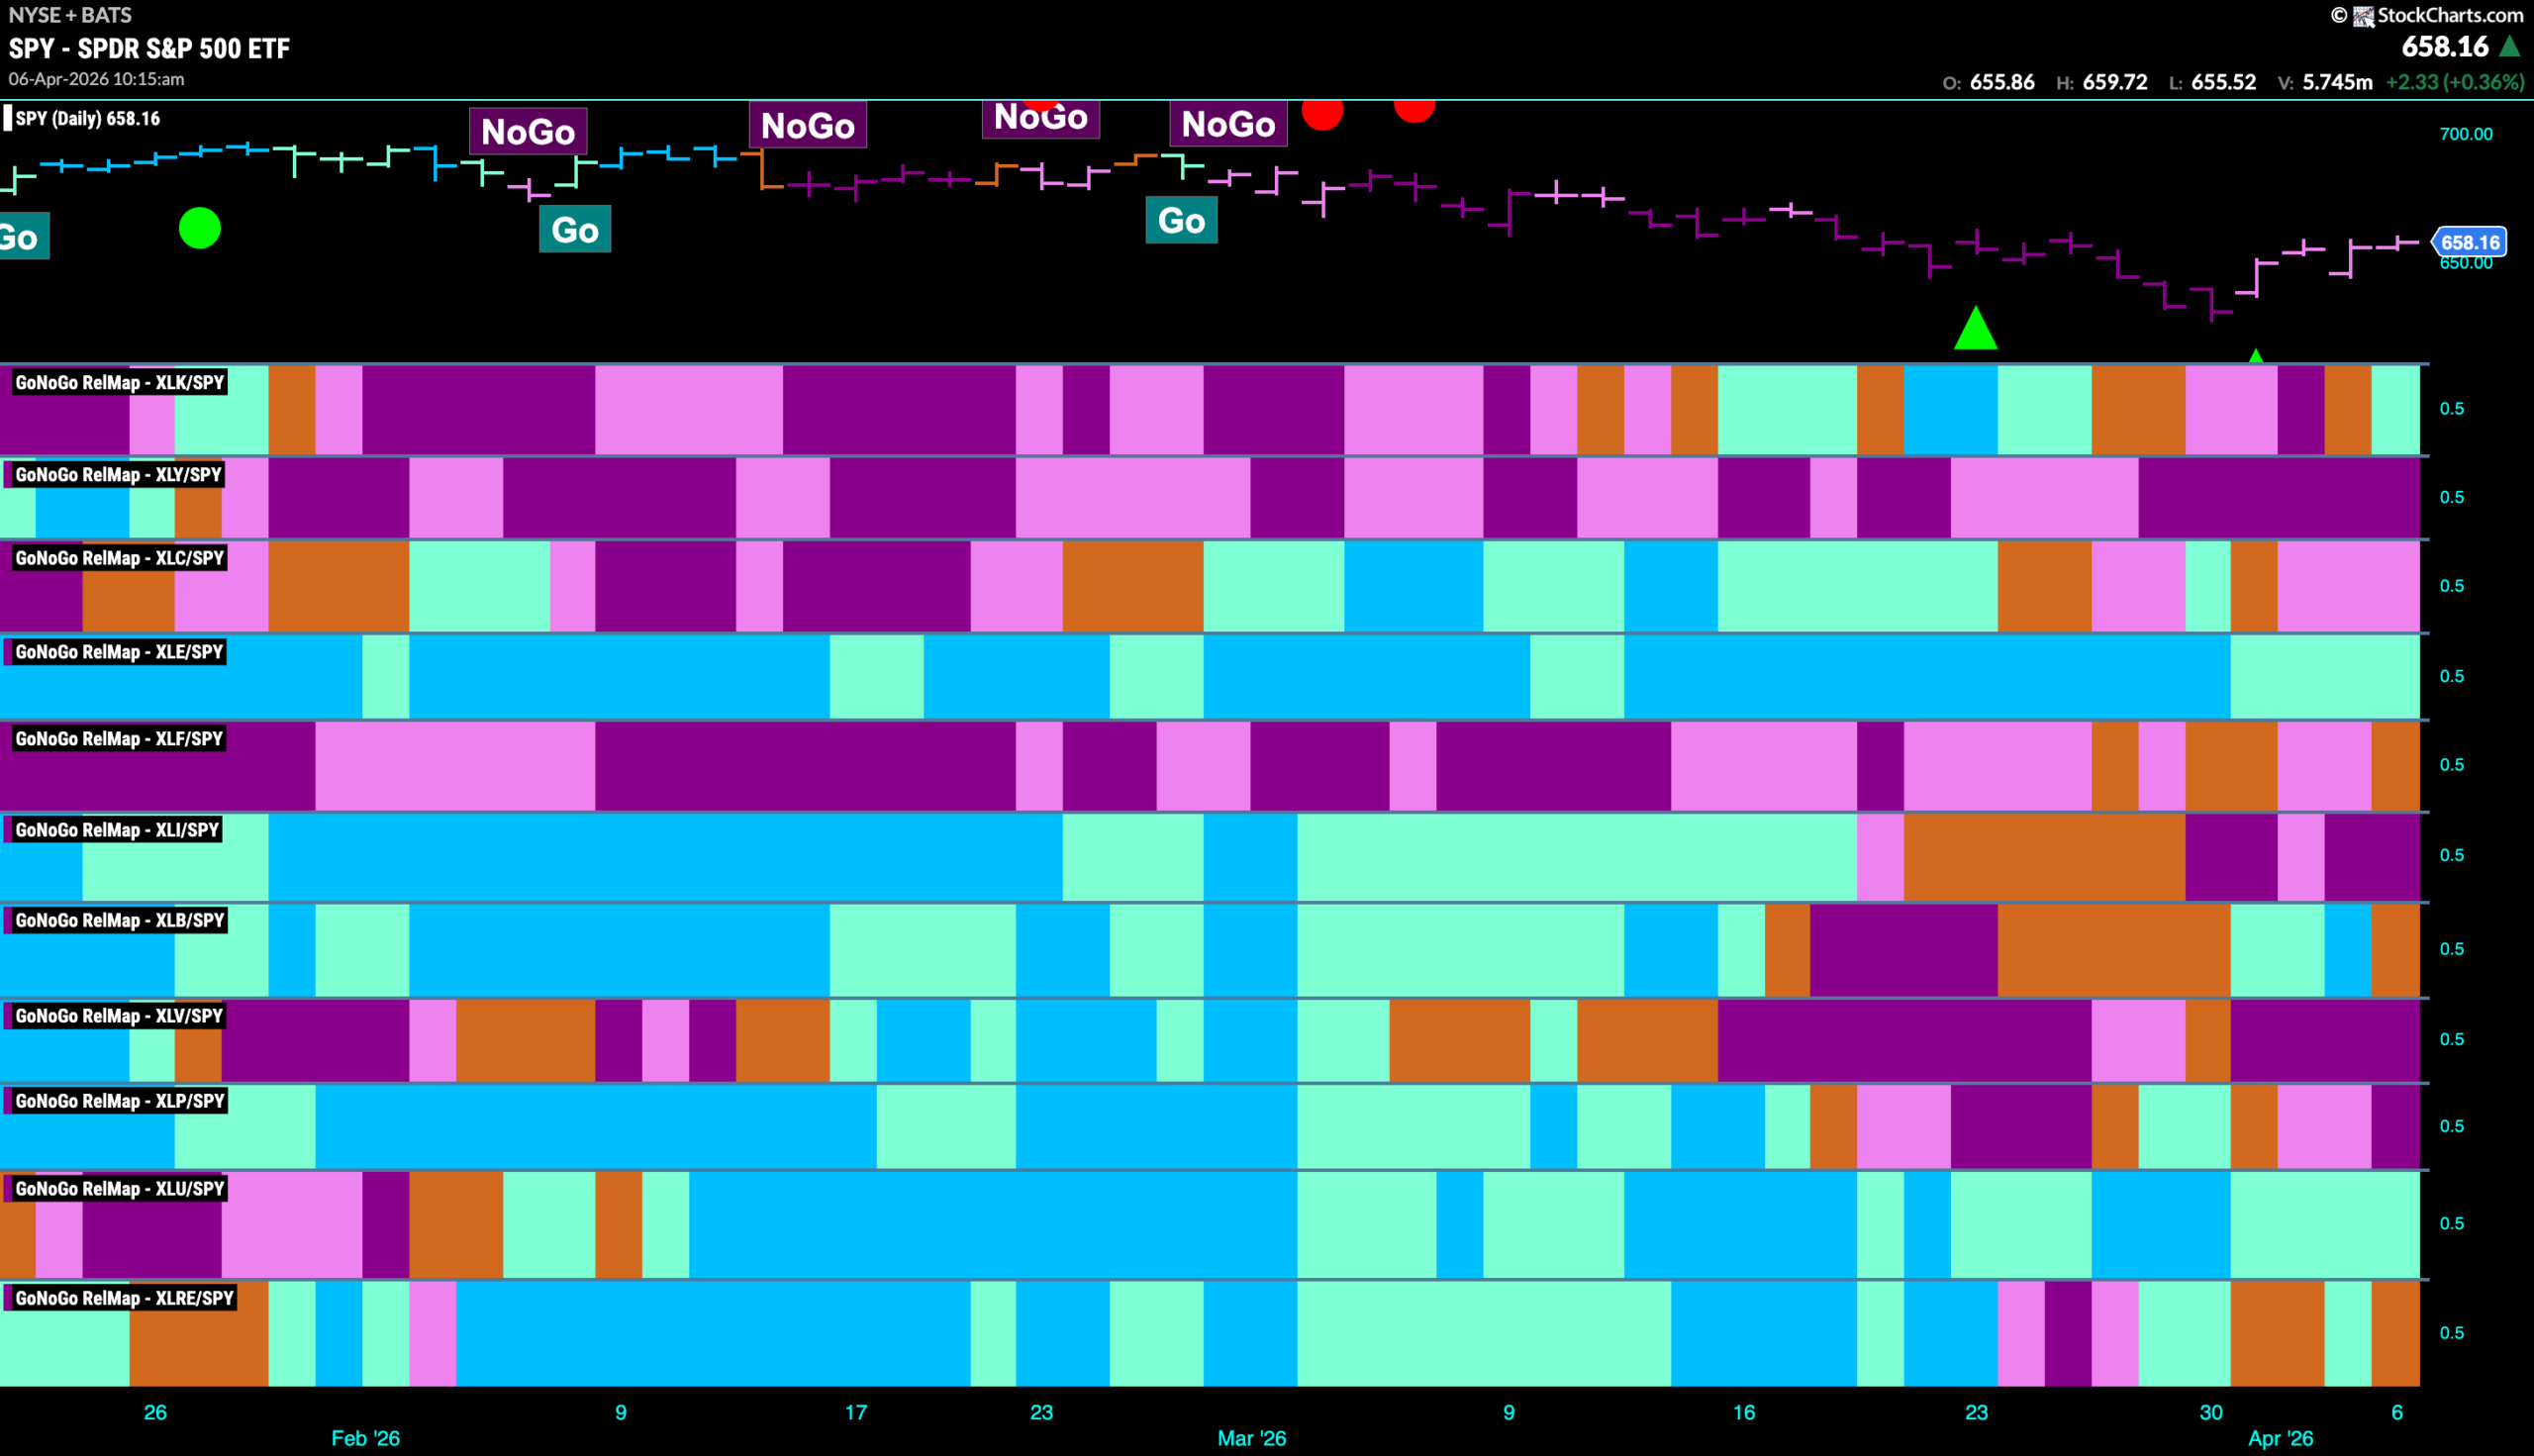
Task: Select the GoNoGo RelMap - XLC/SPY label
Action: click(119, 558)
